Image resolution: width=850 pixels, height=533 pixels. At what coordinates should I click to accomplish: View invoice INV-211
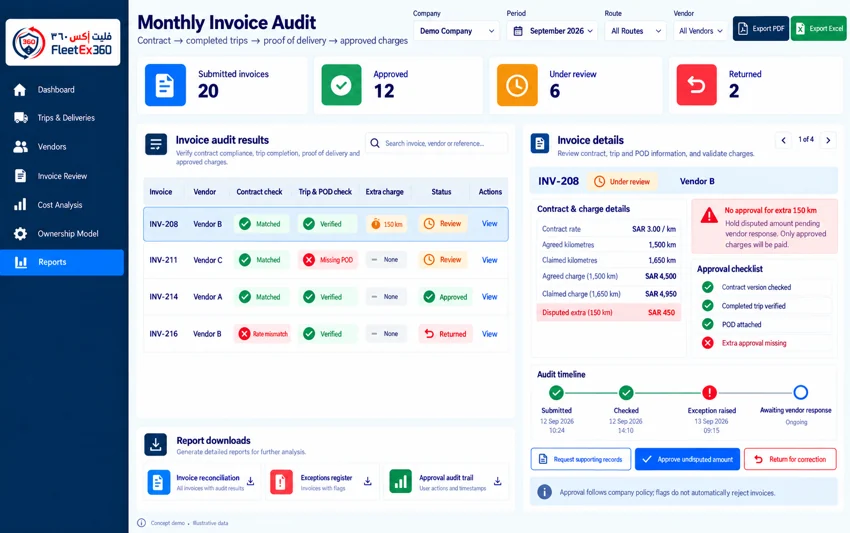490,260
